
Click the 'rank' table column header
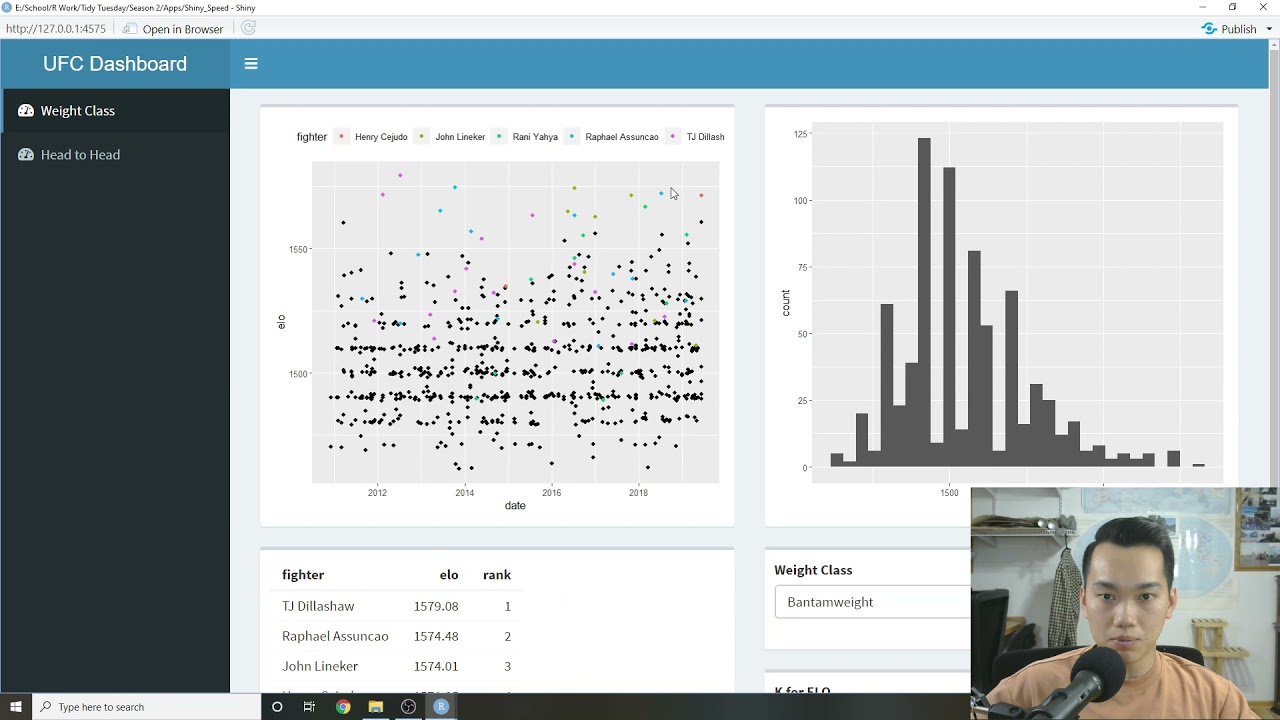(x=497, y=575)
